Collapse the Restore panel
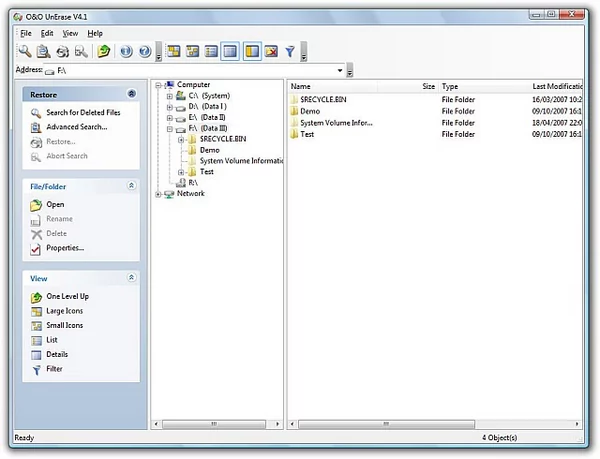 pyautogui.click(x=132, y=94)
